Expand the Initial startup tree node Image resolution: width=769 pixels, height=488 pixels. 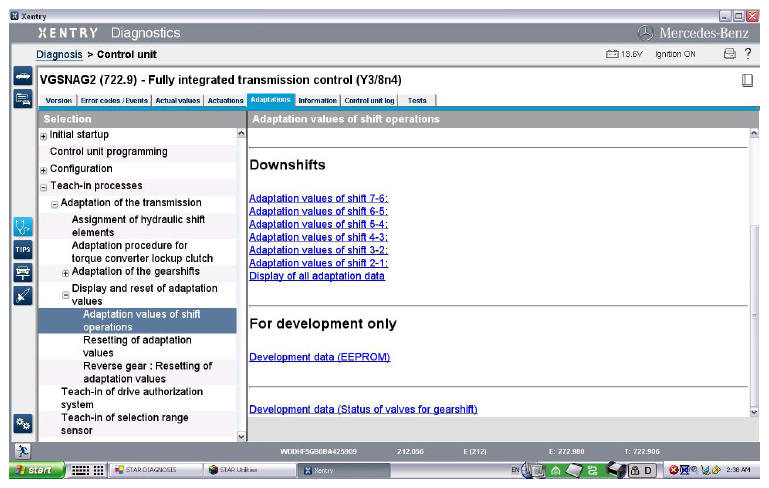point(43,136)
